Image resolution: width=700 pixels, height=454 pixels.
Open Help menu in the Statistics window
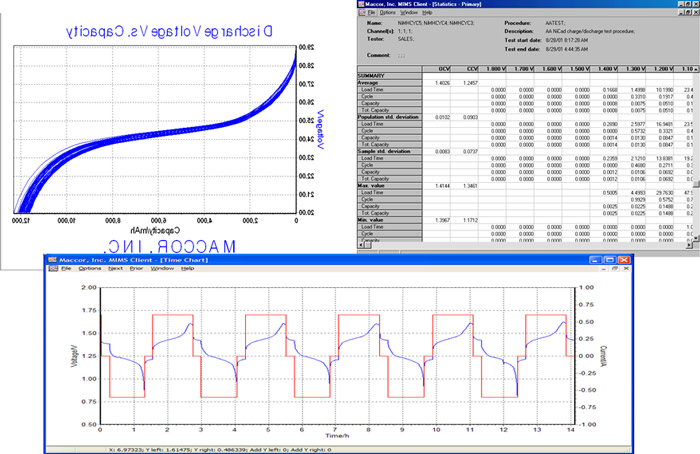pyautogui.click(x=427, y=12)
